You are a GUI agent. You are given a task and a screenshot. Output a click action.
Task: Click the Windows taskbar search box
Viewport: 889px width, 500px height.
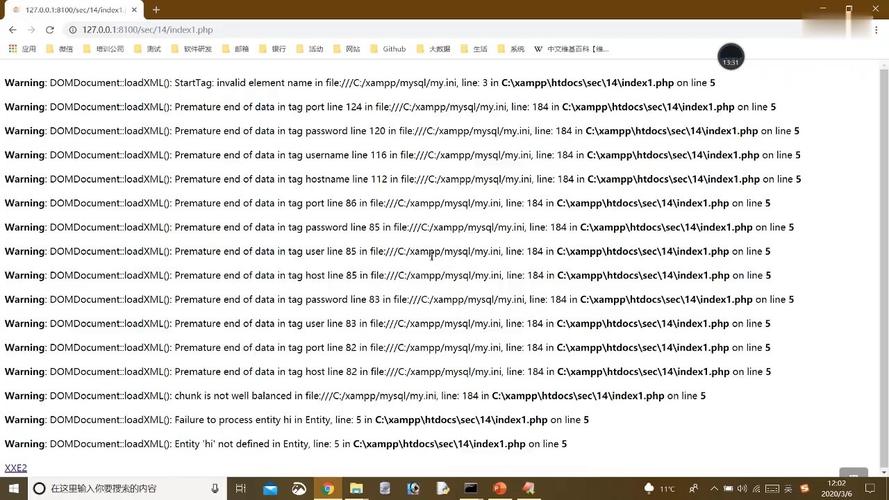[120, 488]
